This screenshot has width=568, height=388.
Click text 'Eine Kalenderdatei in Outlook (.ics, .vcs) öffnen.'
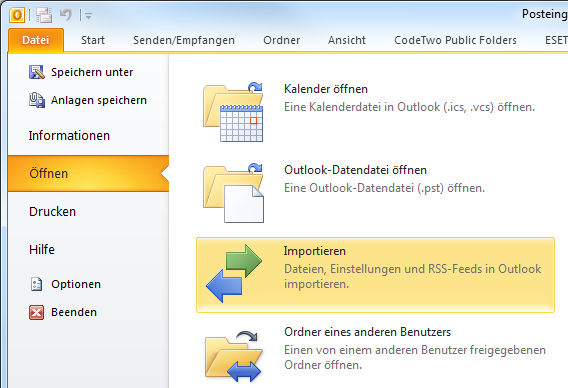pyautogui.click(x=409, y=107)
